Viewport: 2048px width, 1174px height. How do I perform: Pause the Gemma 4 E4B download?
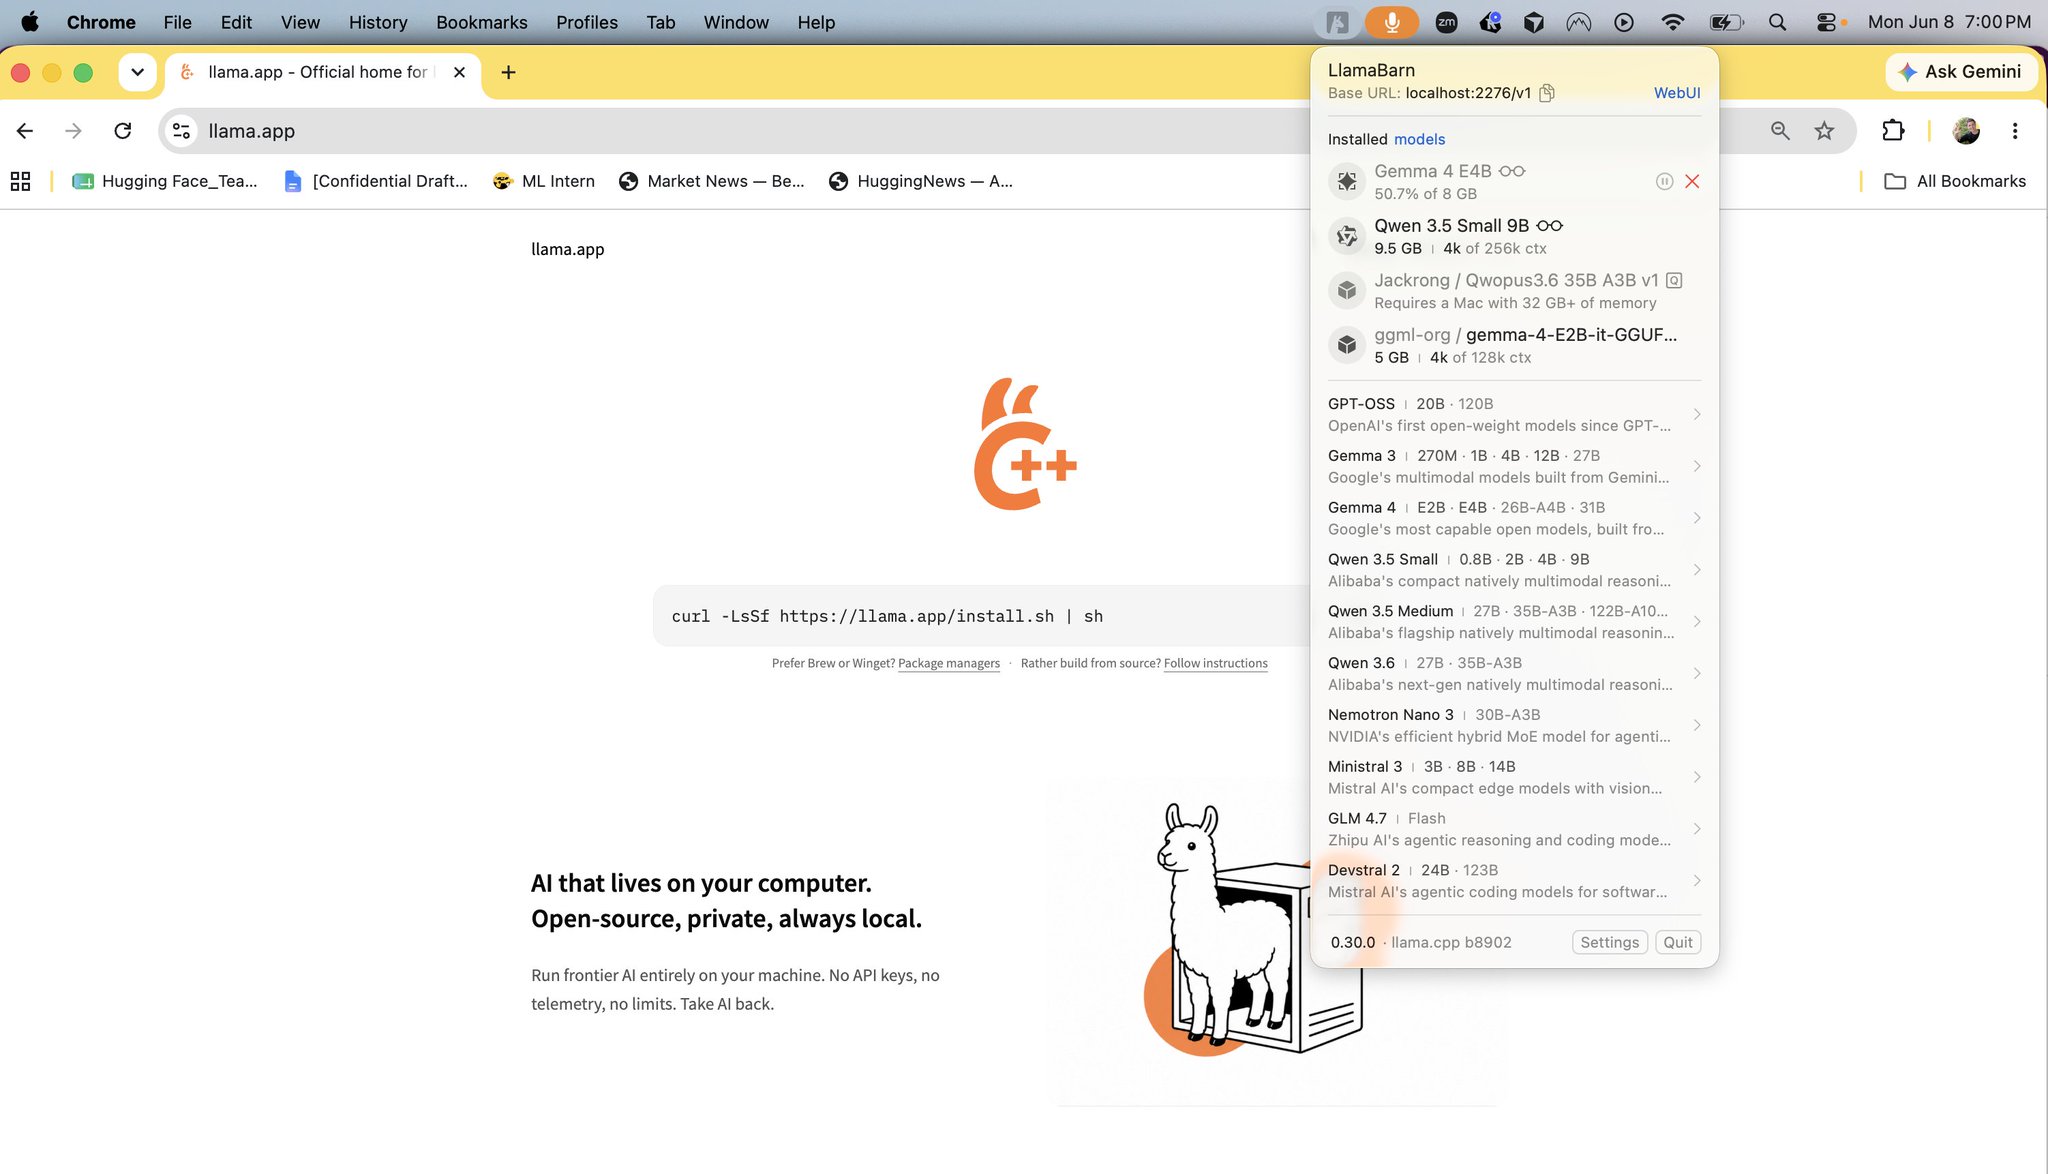pos(1664,181)
